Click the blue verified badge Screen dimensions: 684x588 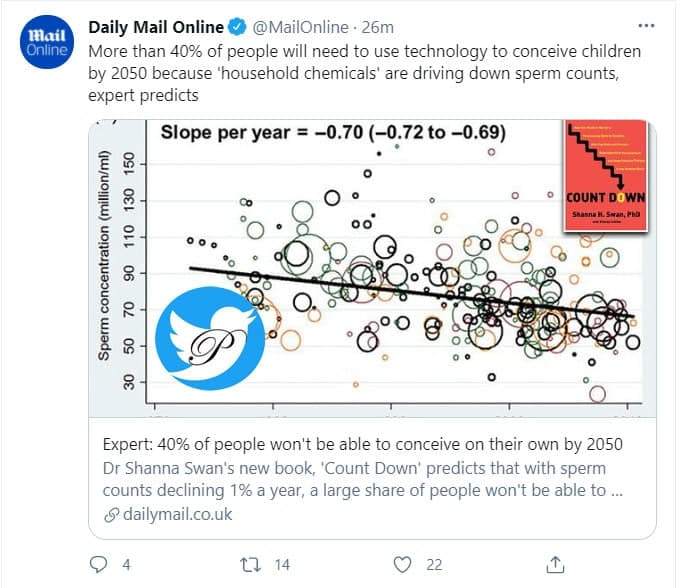coord(238,27)
